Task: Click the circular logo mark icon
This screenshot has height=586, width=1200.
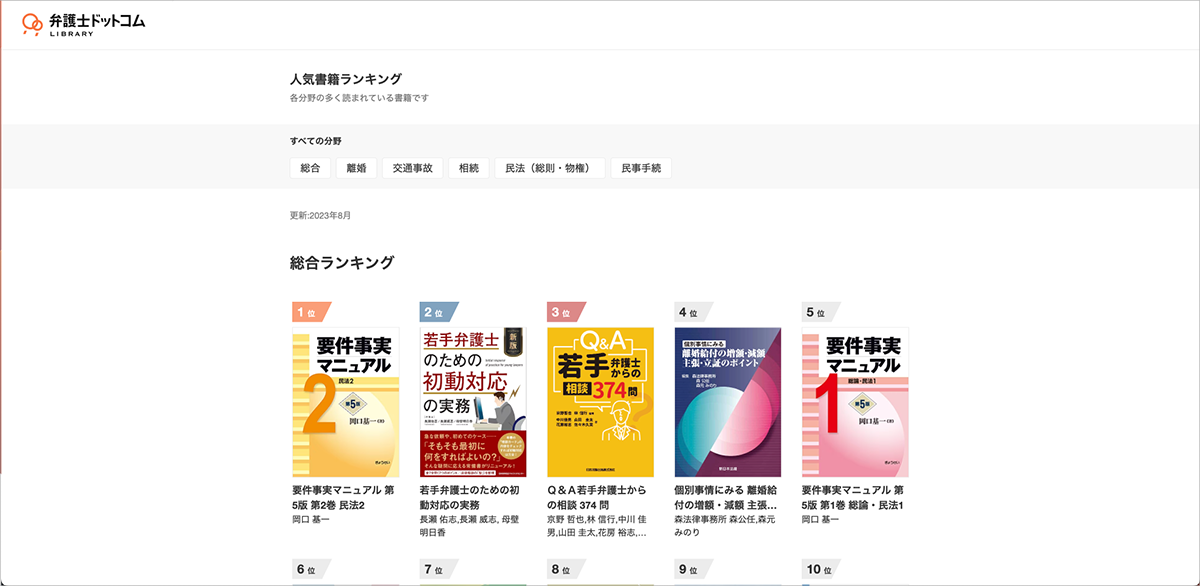Action: coord(33,22)
